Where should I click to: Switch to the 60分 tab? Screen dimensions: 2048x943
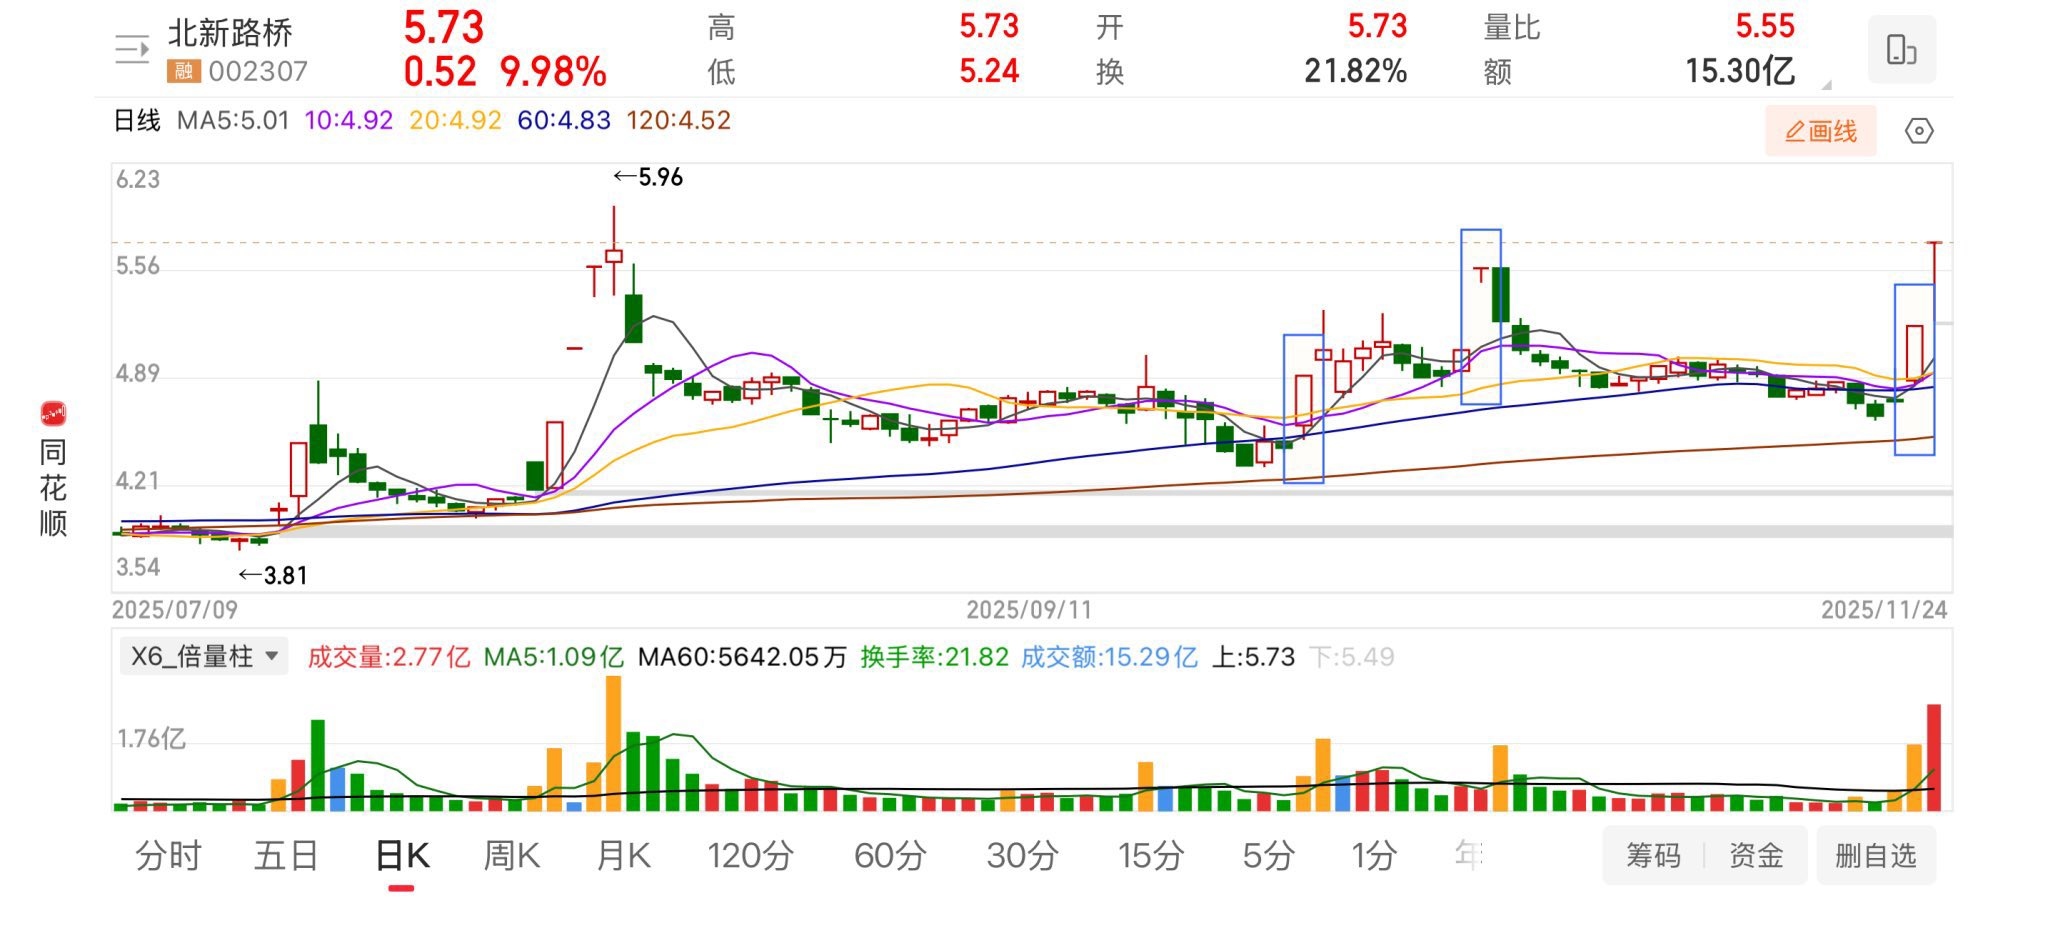click(x=890, y=855)
